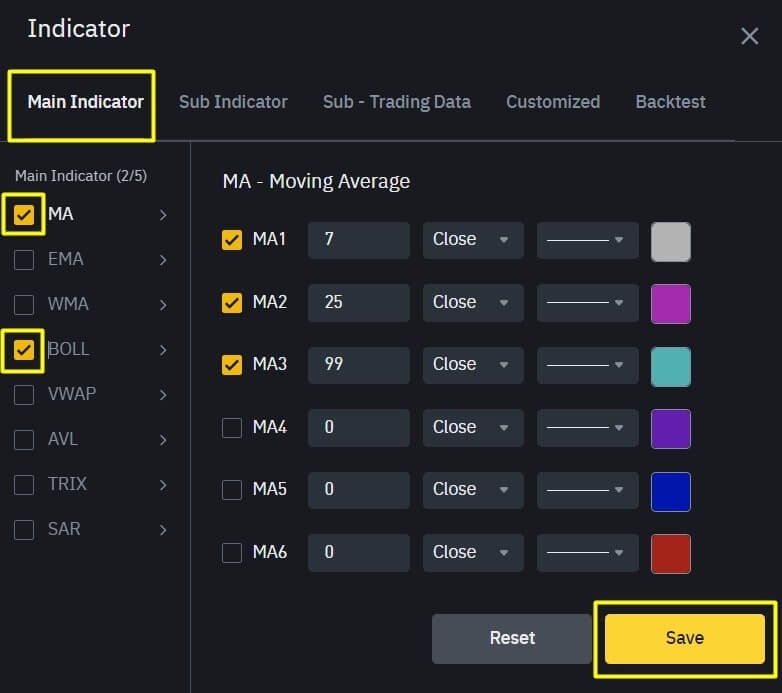Enable the VWAP indicator checkbox
This screenshot has height=693, width=782.
(x=23, y=395)
